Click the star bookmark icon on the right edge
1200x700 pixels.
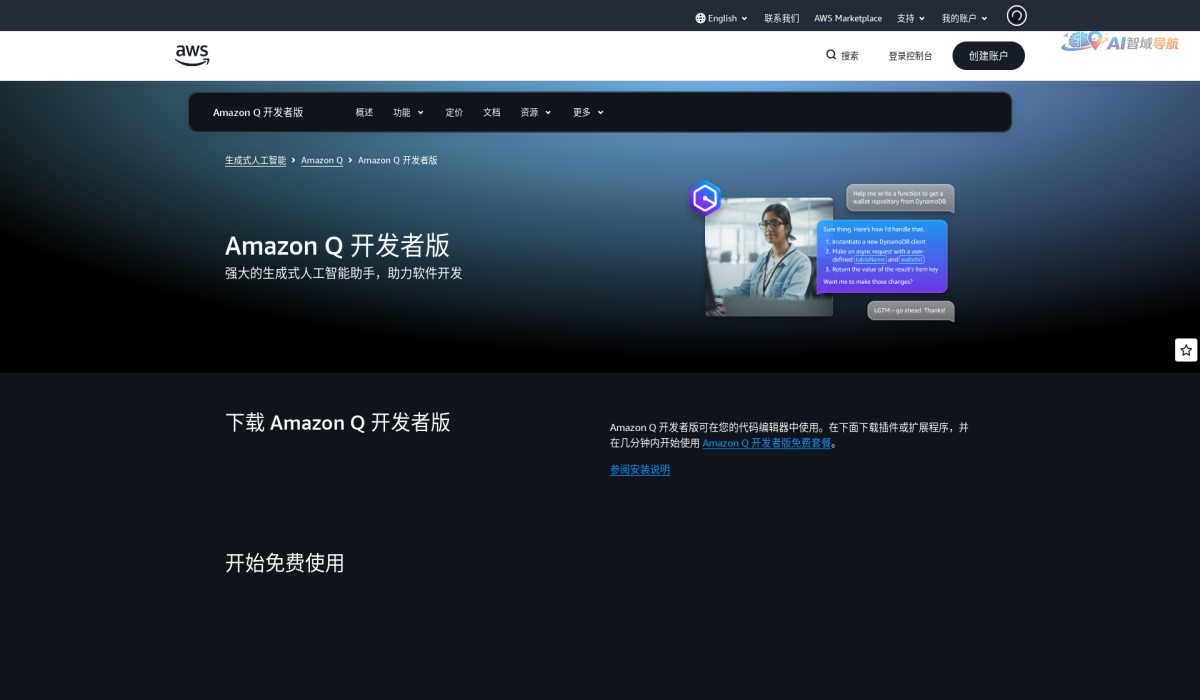click(x=1185, y=350)
